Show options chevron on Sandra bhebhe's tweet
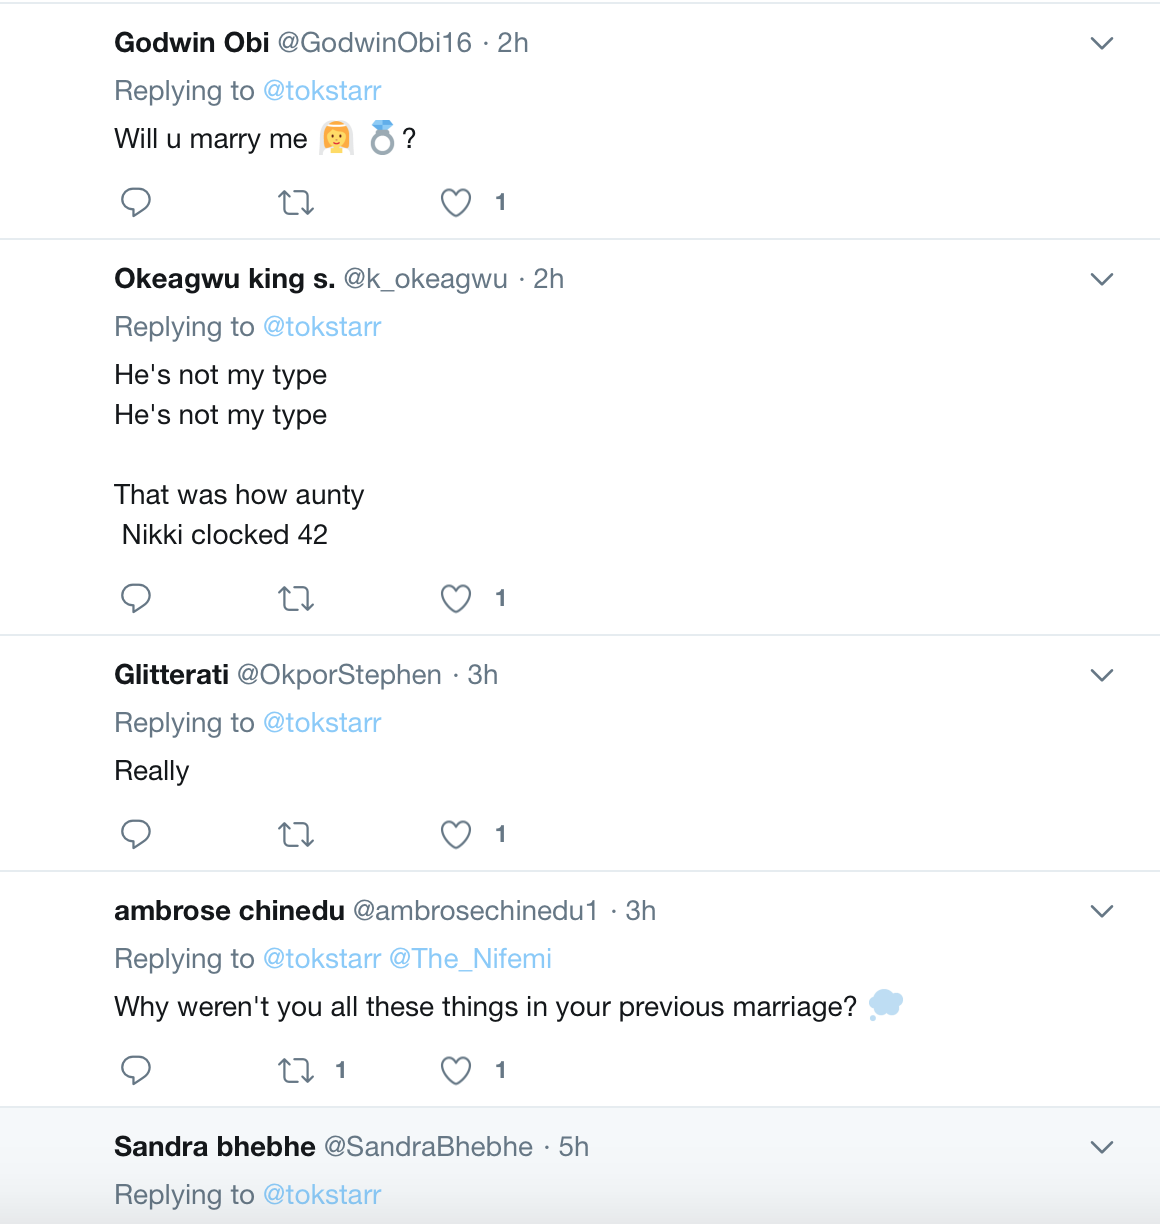 1101,1147
